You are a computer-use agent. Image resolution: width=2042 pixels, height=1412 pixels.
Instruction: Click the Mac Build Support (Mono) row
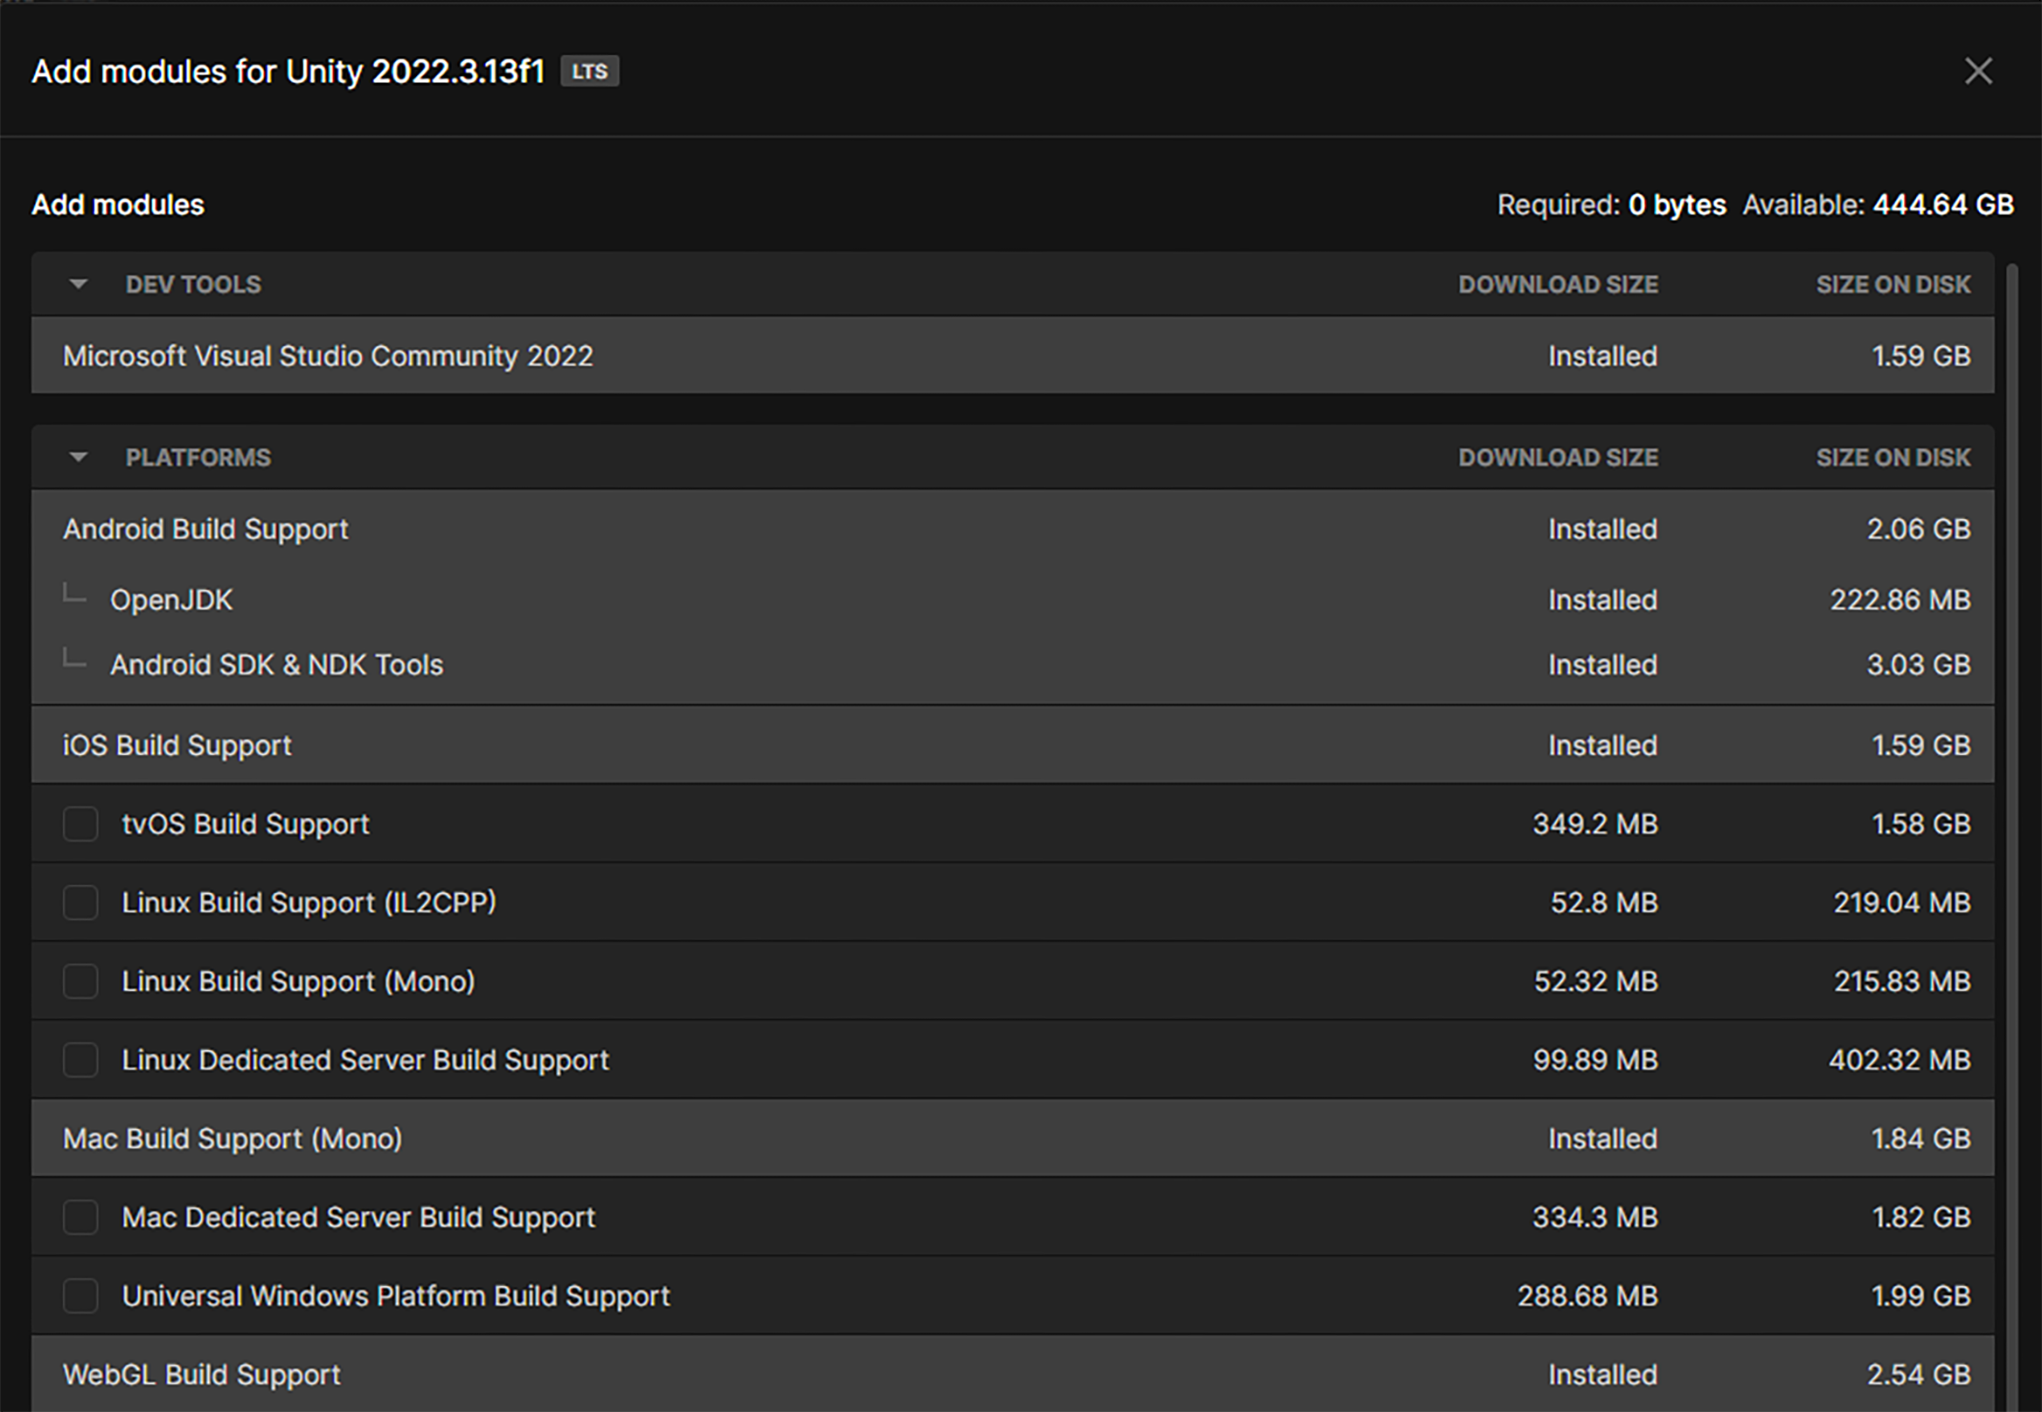[x=233, y=1138]
